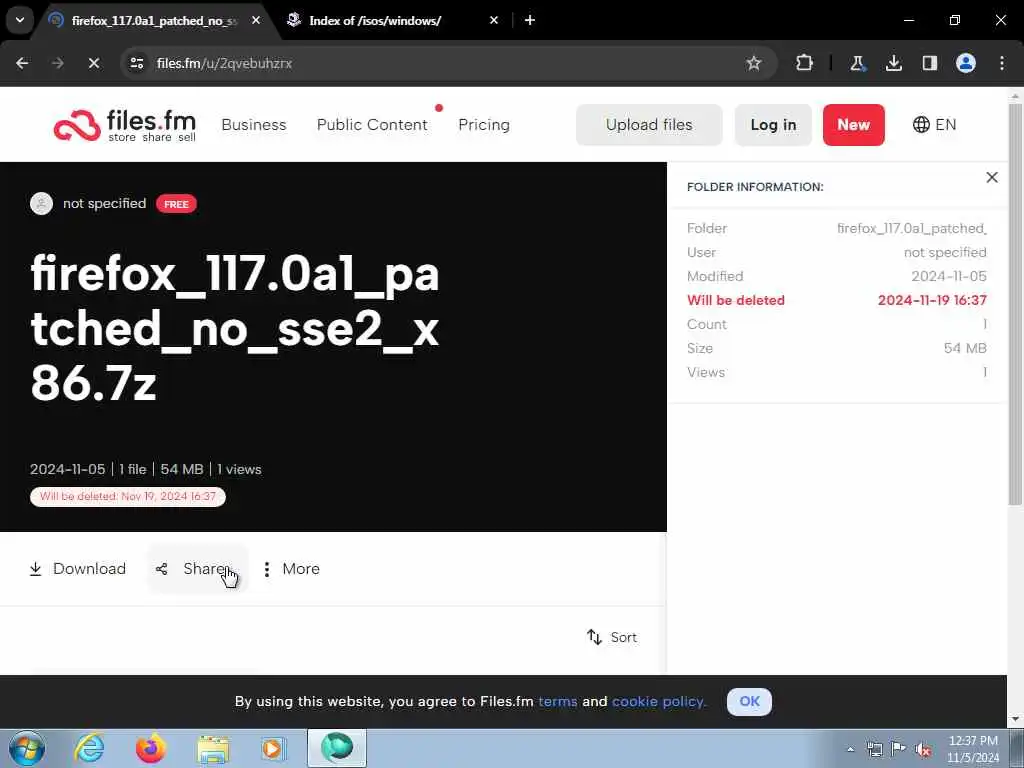This screenshot has width=1024, height=768.
Task: Open the tab search dropdown arrow
Action: click(20, 20)
